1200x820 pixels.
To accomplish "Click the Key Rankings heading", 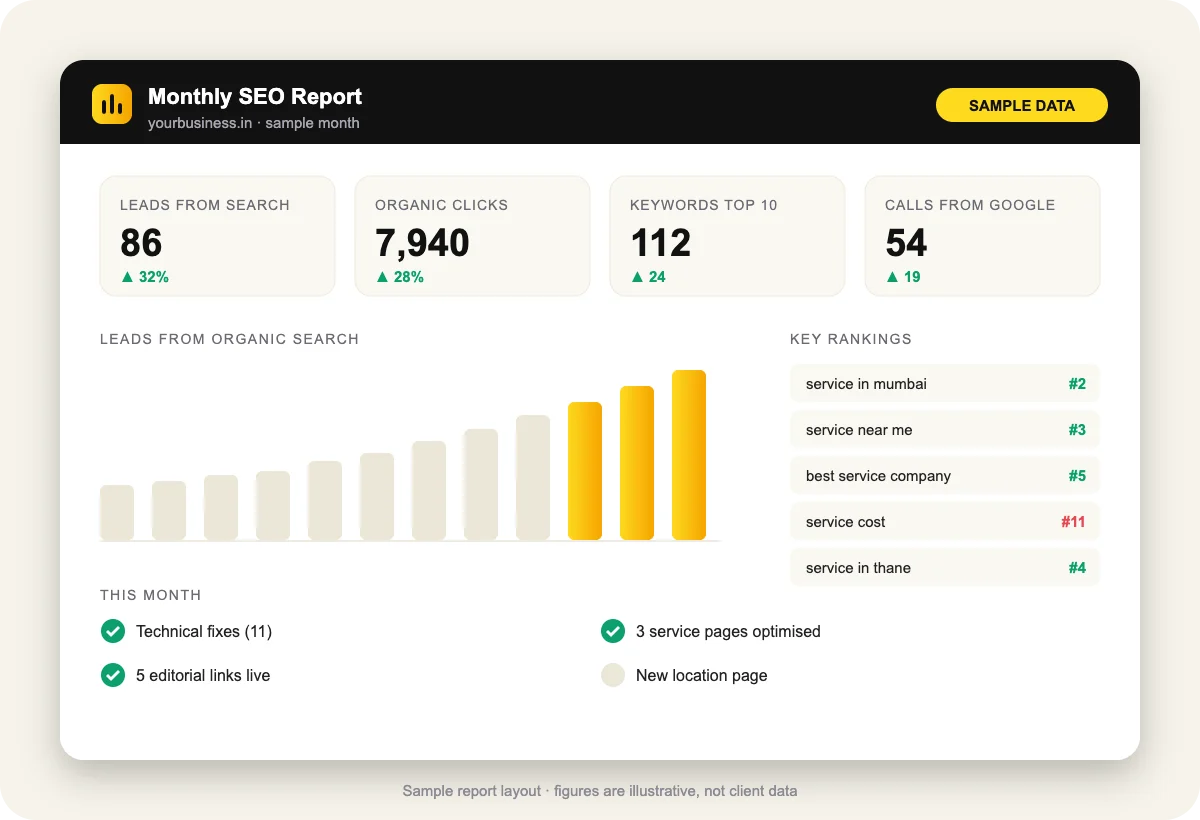I will click(851, 339).
